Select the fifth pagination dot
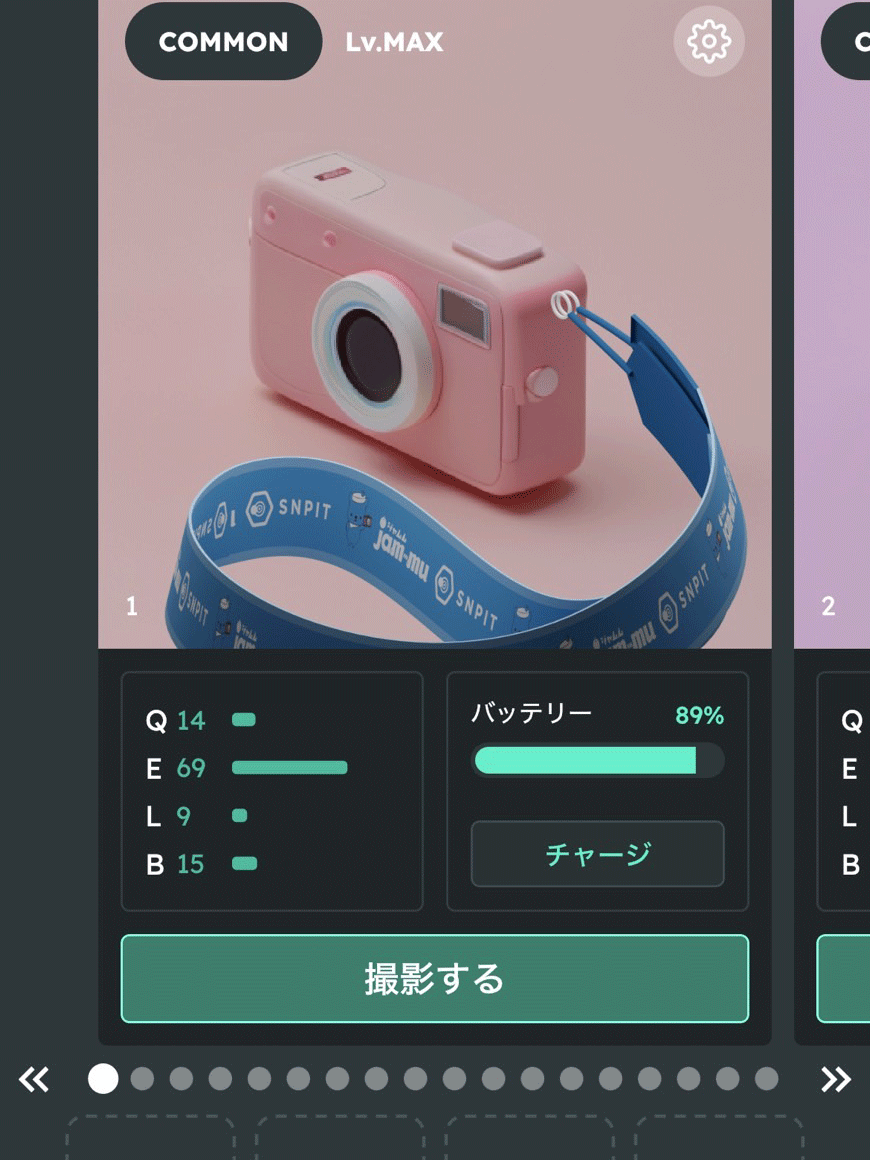 [x=259, y=1079]
